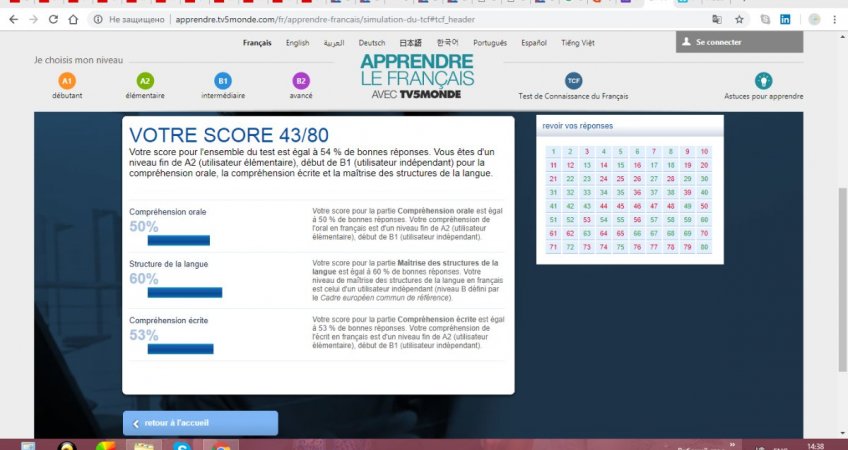Open Astuces pour apprendre lightbulb icon
848x450 pixels.
pos(763,81)
